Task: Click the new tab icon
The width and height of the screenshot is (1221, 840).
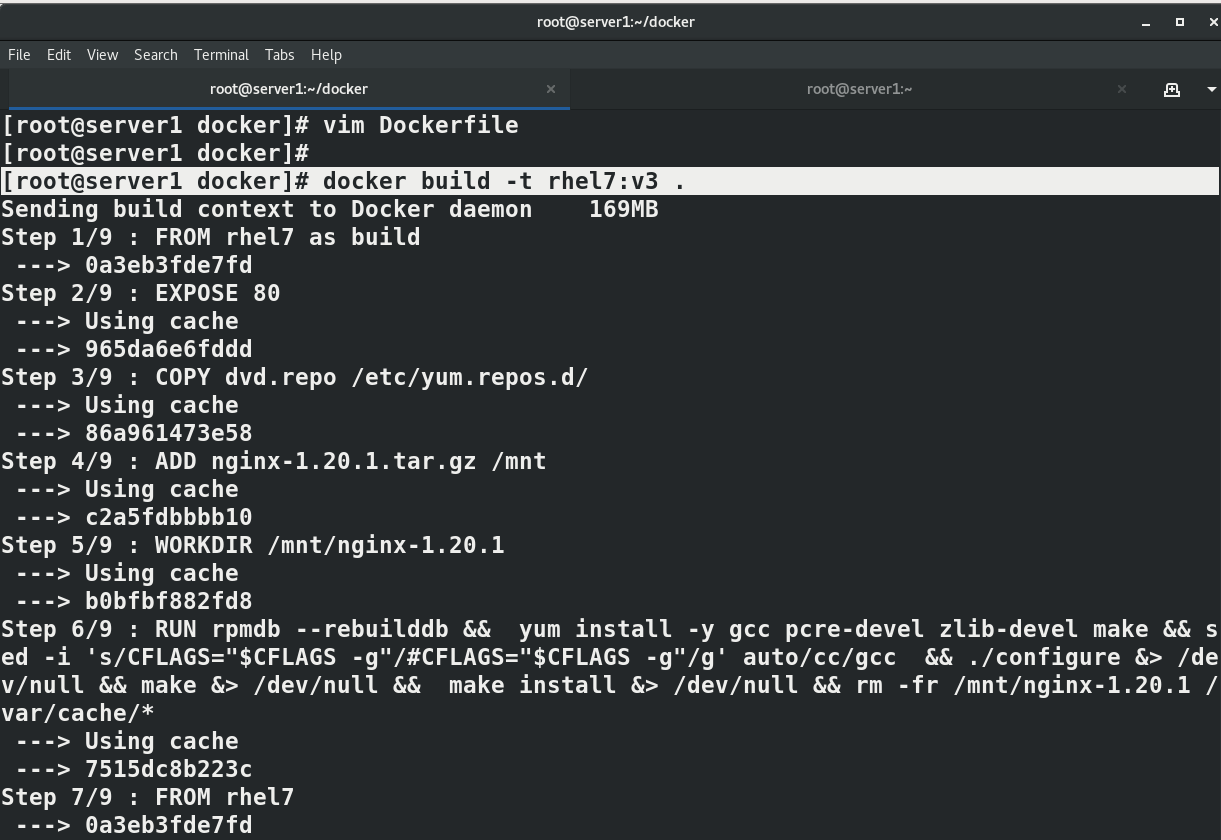Action: pyautogui.click(x=1172, y=89)
